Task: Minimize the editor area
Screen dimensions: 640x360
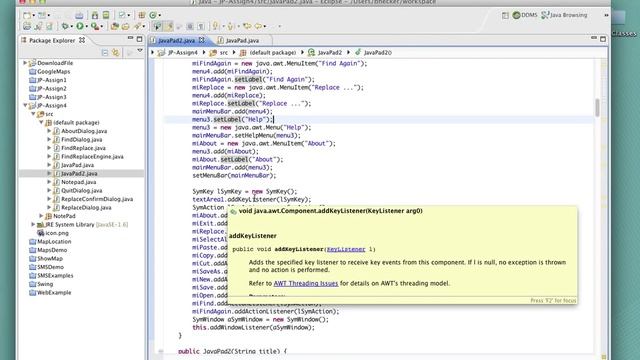Action: [x=593, y=38]
